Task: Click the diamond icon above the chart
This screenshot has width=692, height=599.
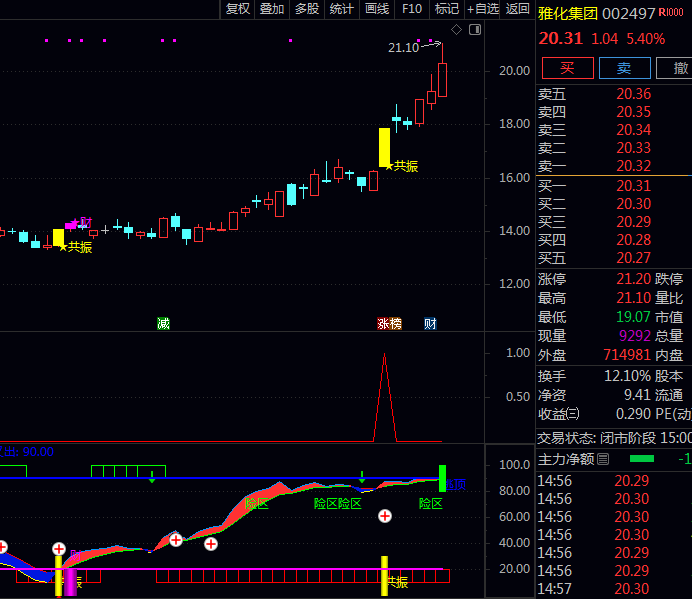Action: [x=456, y=30]
